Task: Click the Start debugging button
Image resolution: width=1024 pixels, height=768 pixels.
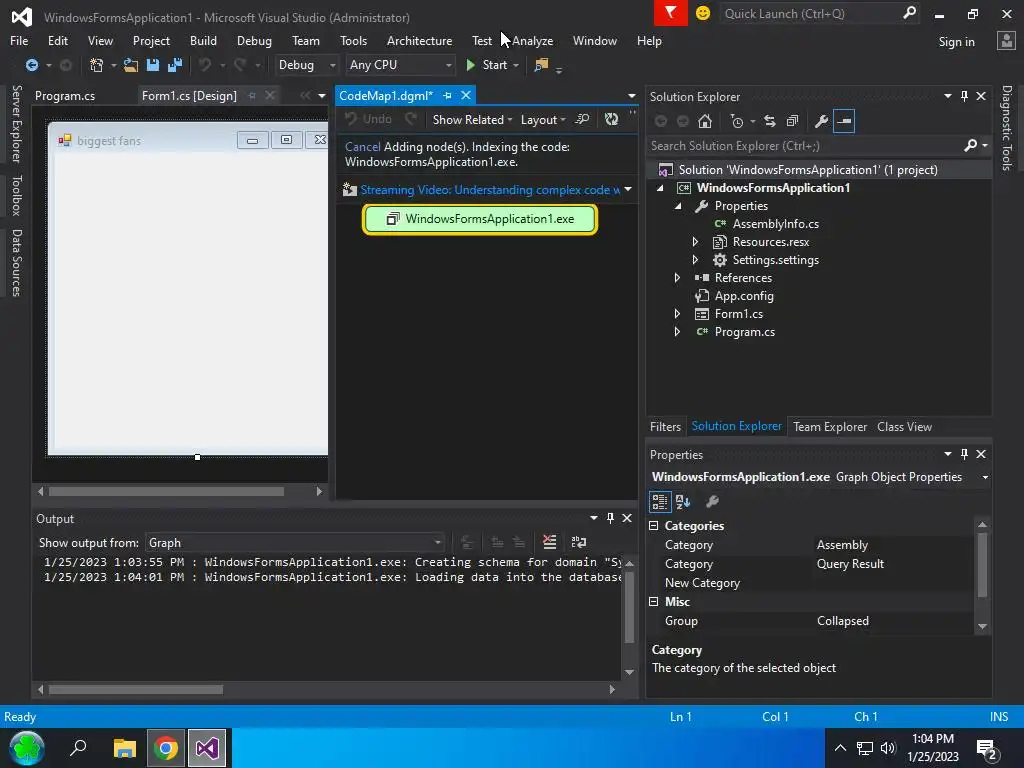Action: point(488,65)
